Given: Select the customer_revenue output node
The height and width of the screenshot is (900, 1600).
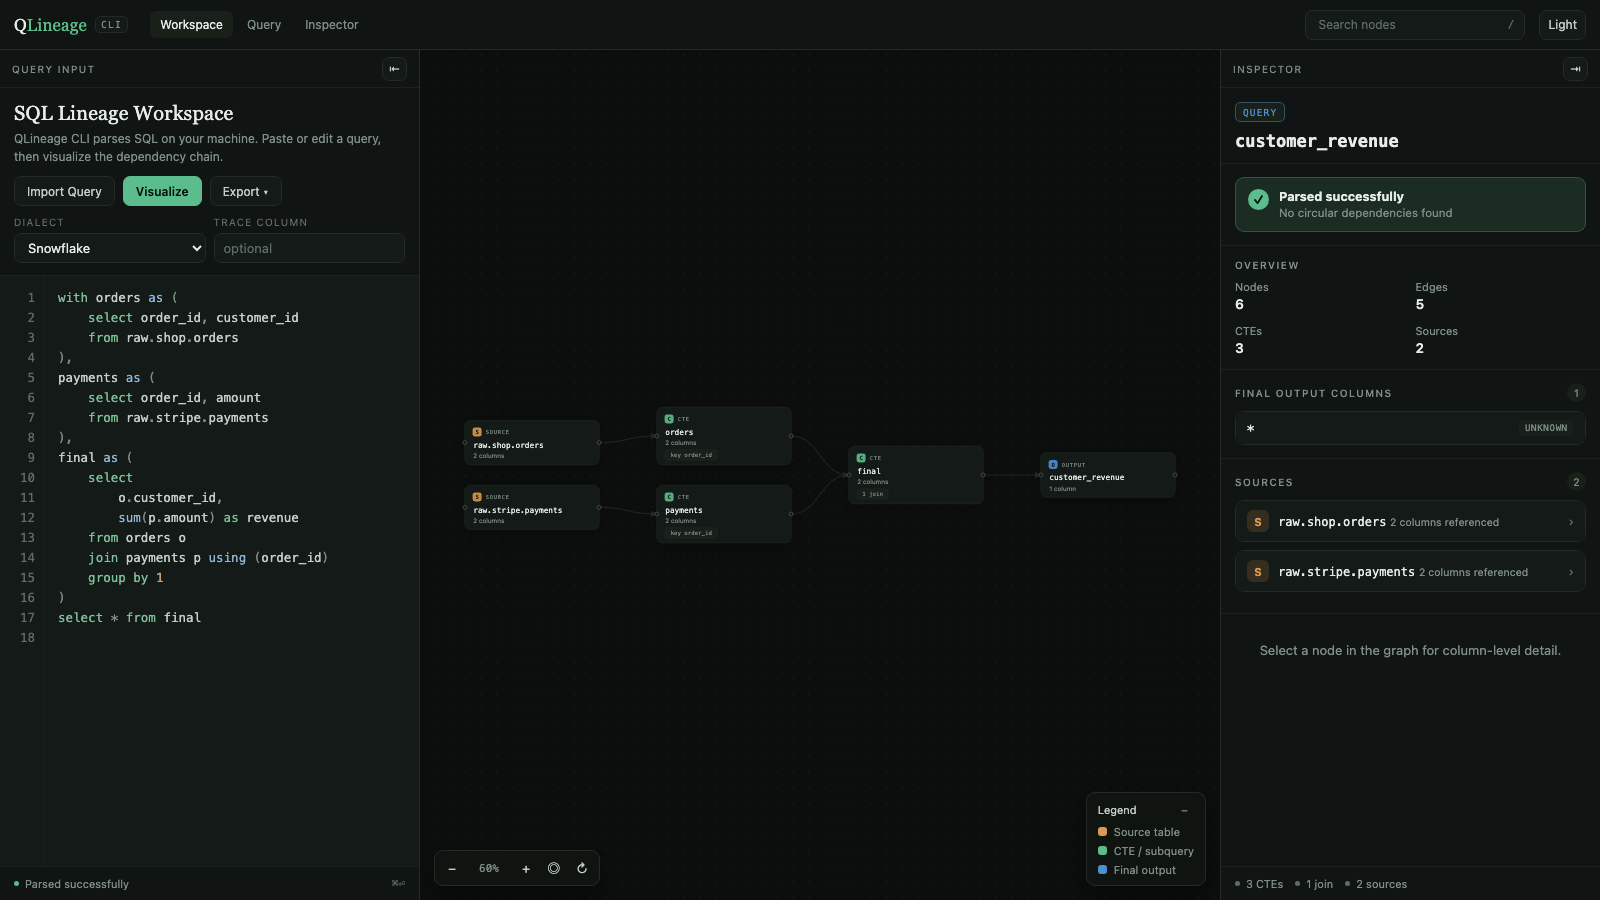Looking at the screenshot, I should (1108, 475).
